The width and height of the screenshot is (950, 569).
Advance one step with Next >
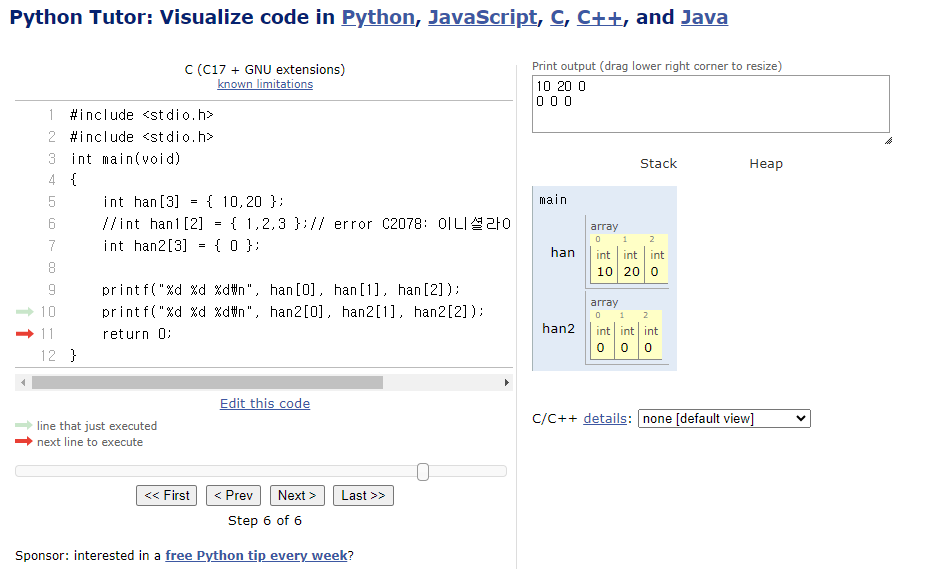point(297,496)
